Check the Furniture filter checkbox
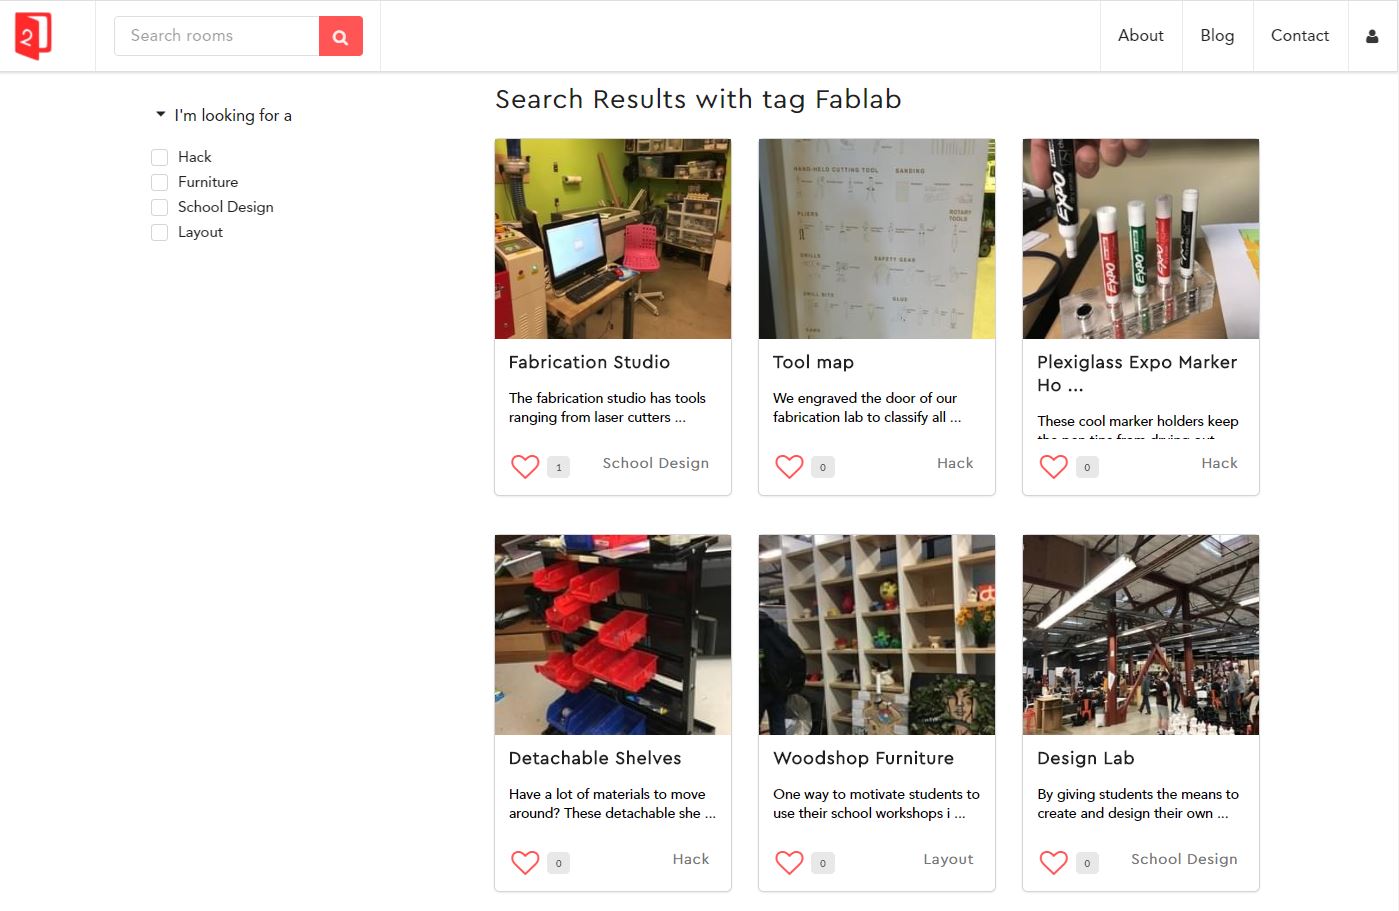The width and height of the screenshot is (1399, 911). (159, 182)
